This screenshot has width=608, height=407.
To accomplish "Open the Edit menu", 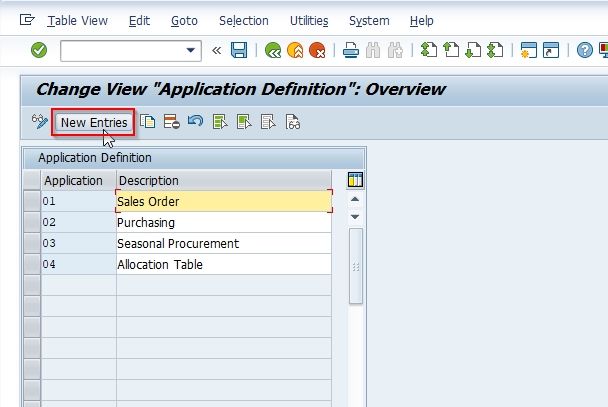I will (x=139, y=21).
